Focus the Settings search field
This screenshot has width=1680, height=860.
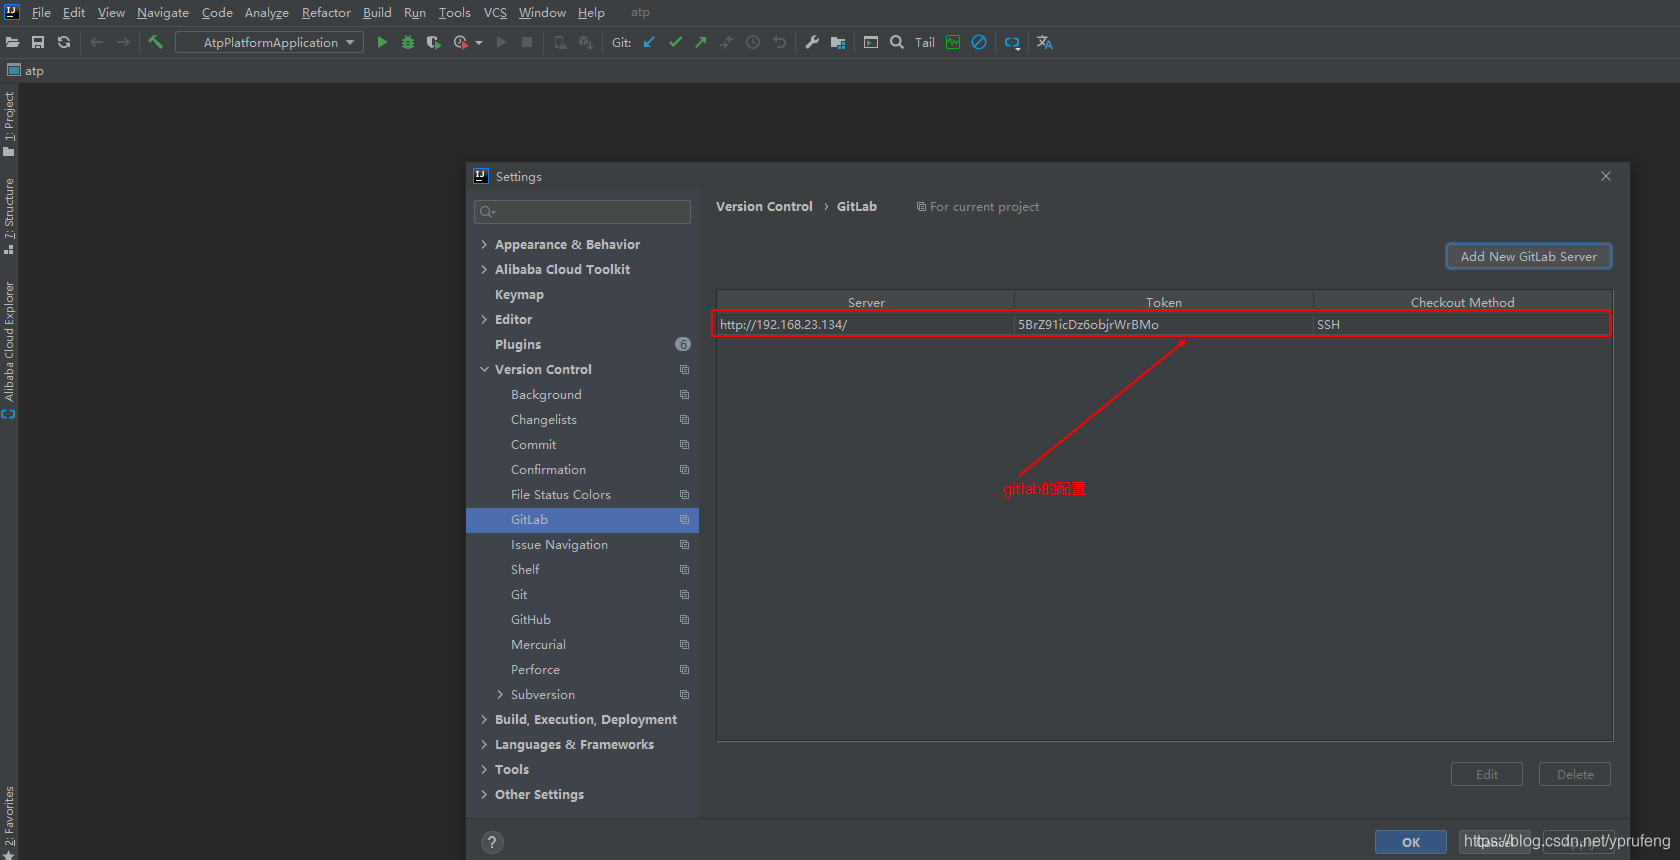click(x=582, y=211)
